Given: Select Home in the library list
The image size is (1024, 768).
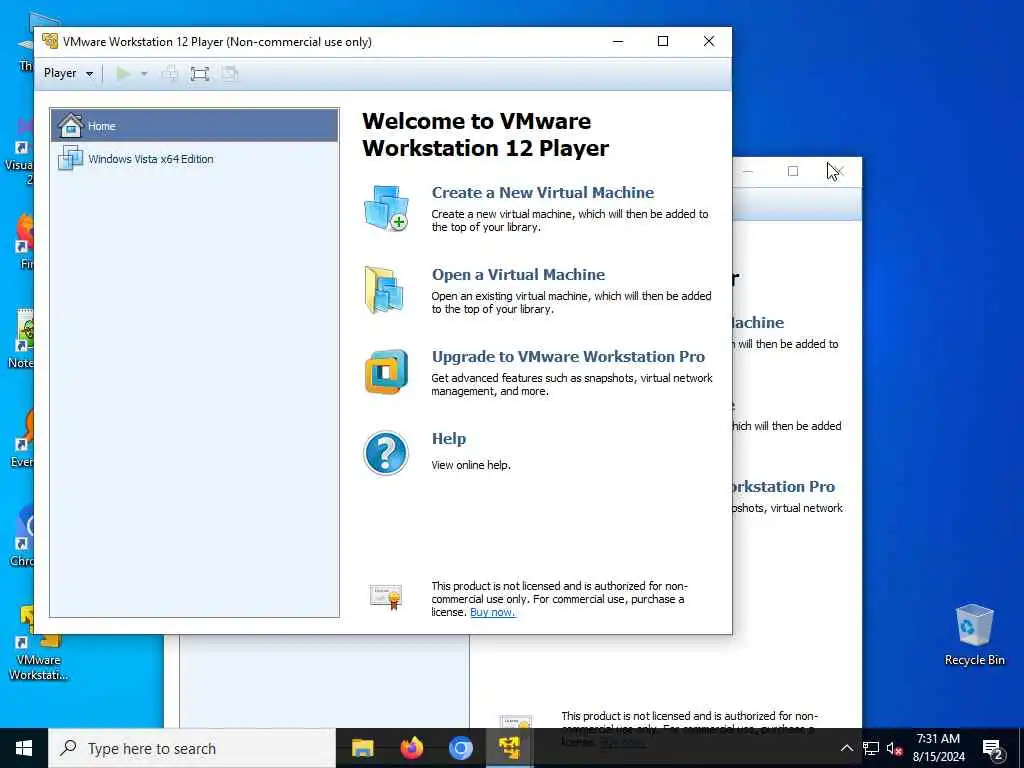Looking at the screenshot, I should click(195, 125).
